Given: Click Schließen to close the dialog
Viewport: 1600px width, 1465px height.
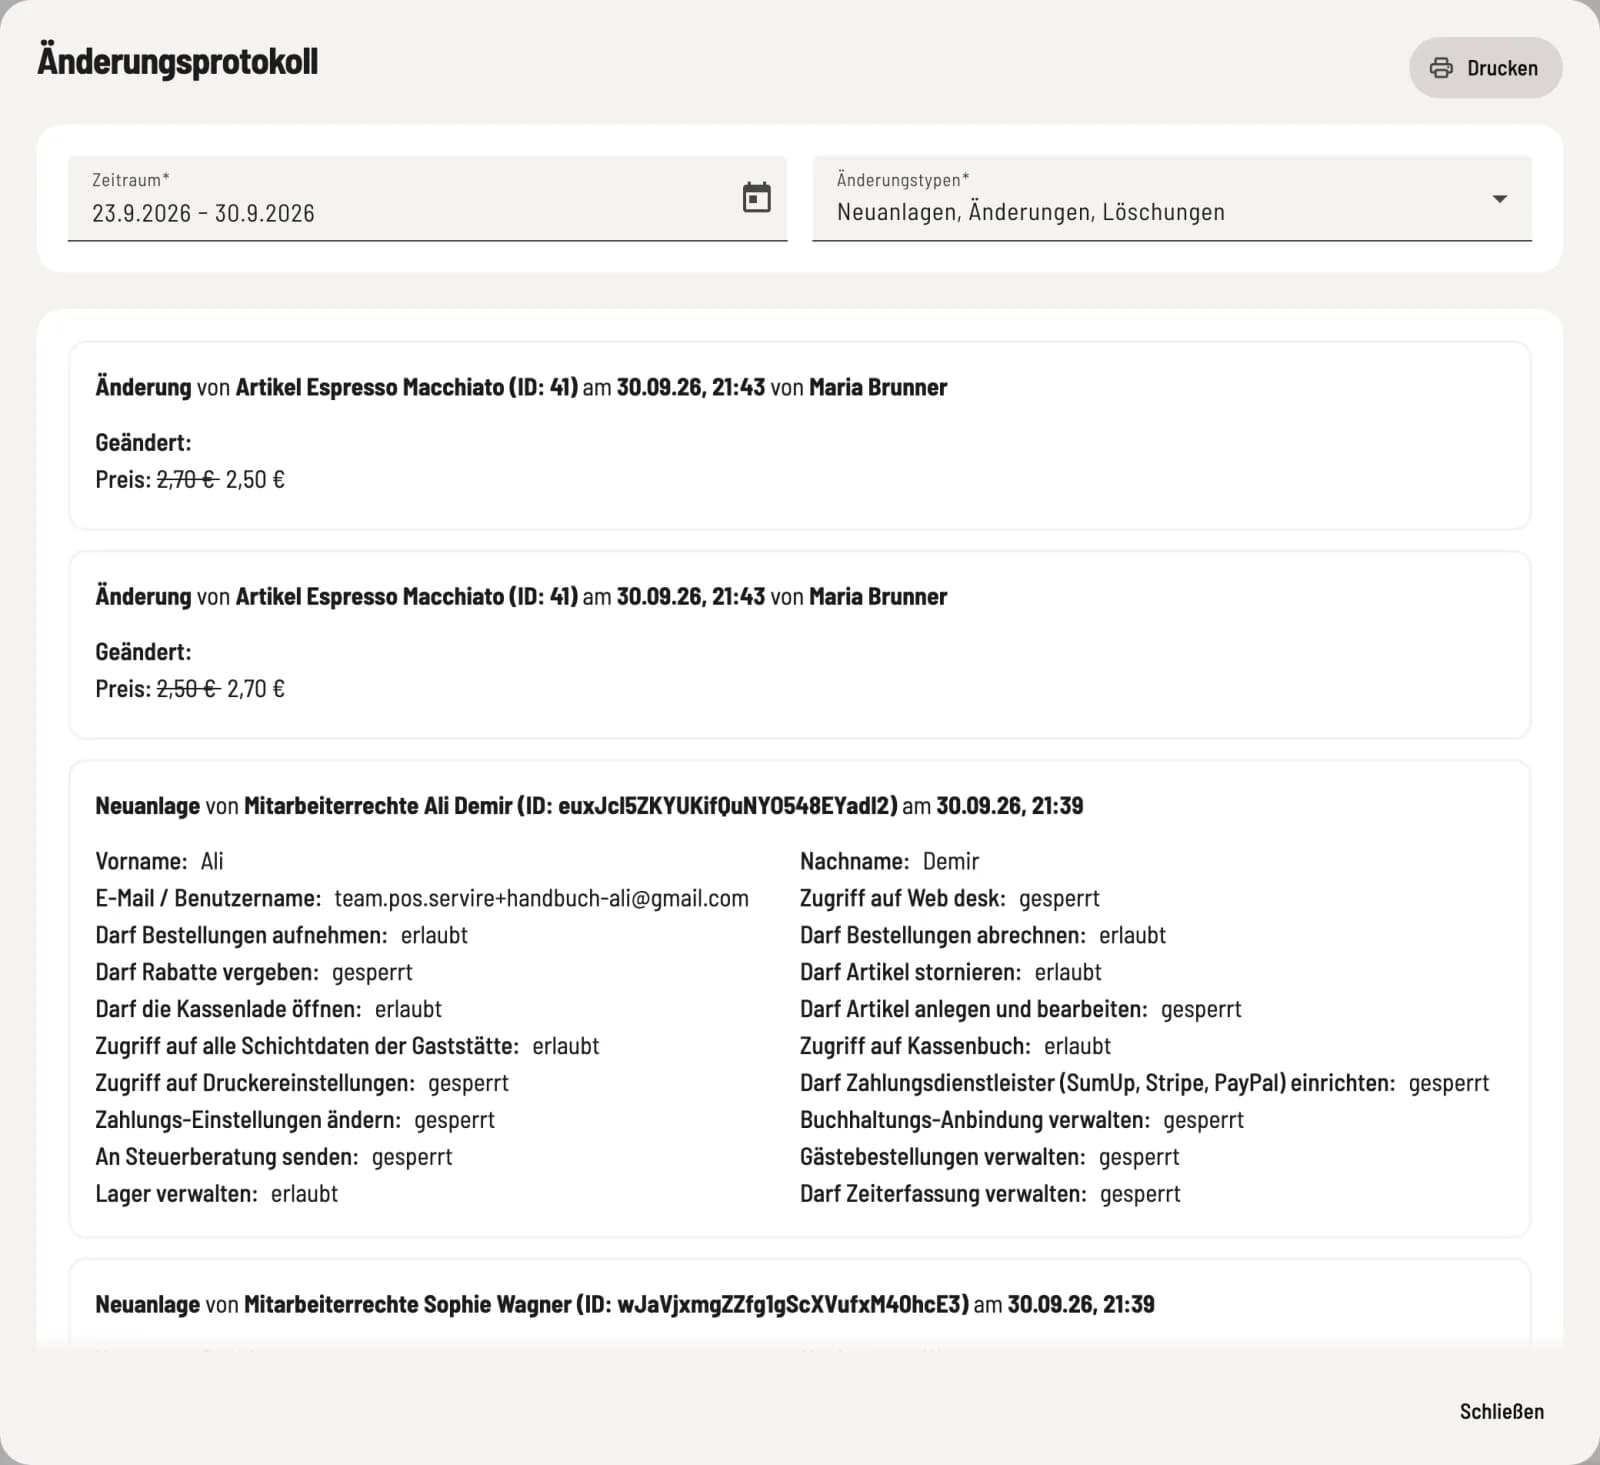Looking at the screenshot, I should tap(1501, 1411).
